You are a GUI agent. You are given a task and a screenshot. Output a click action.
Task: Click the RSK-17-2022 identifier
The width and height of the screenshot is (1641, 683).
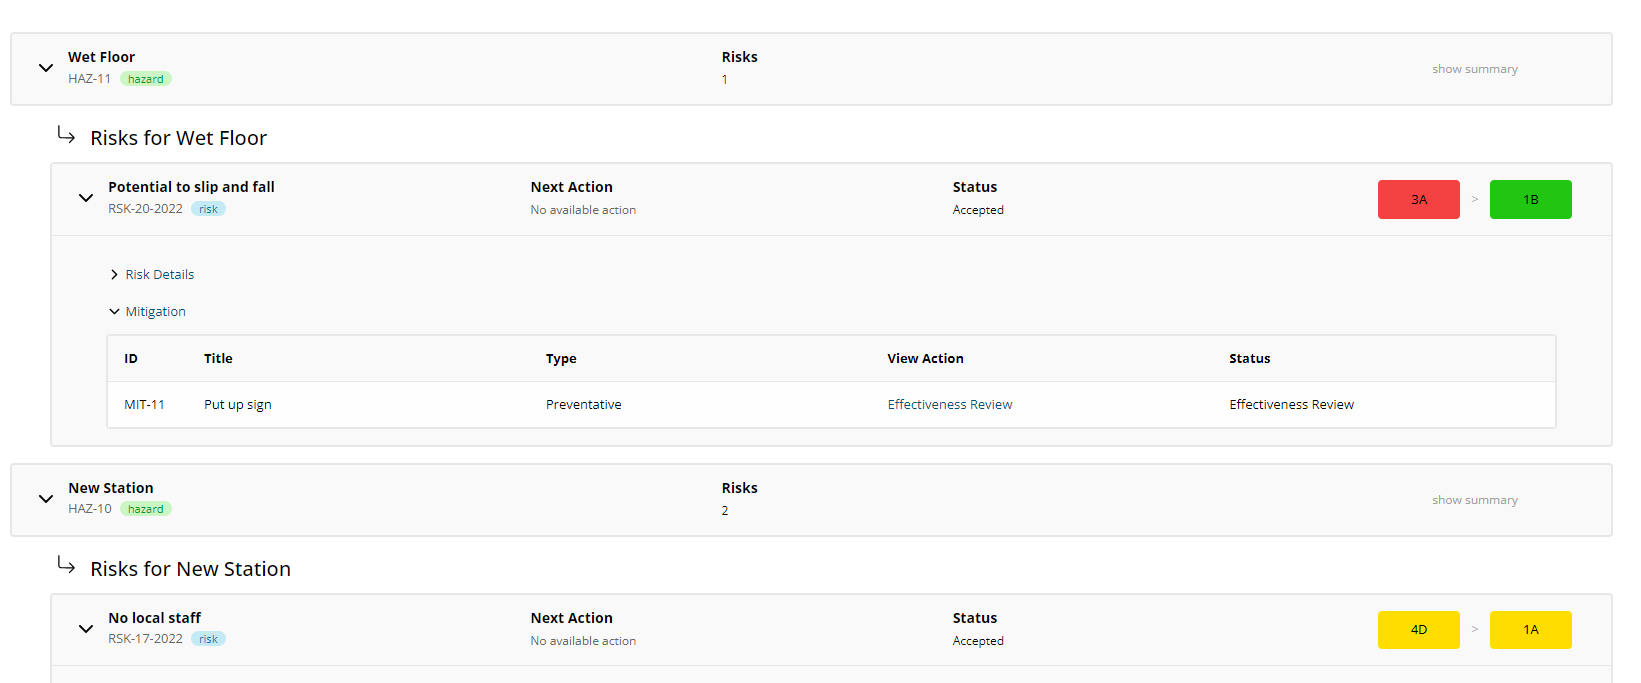(x=146, y=639)
